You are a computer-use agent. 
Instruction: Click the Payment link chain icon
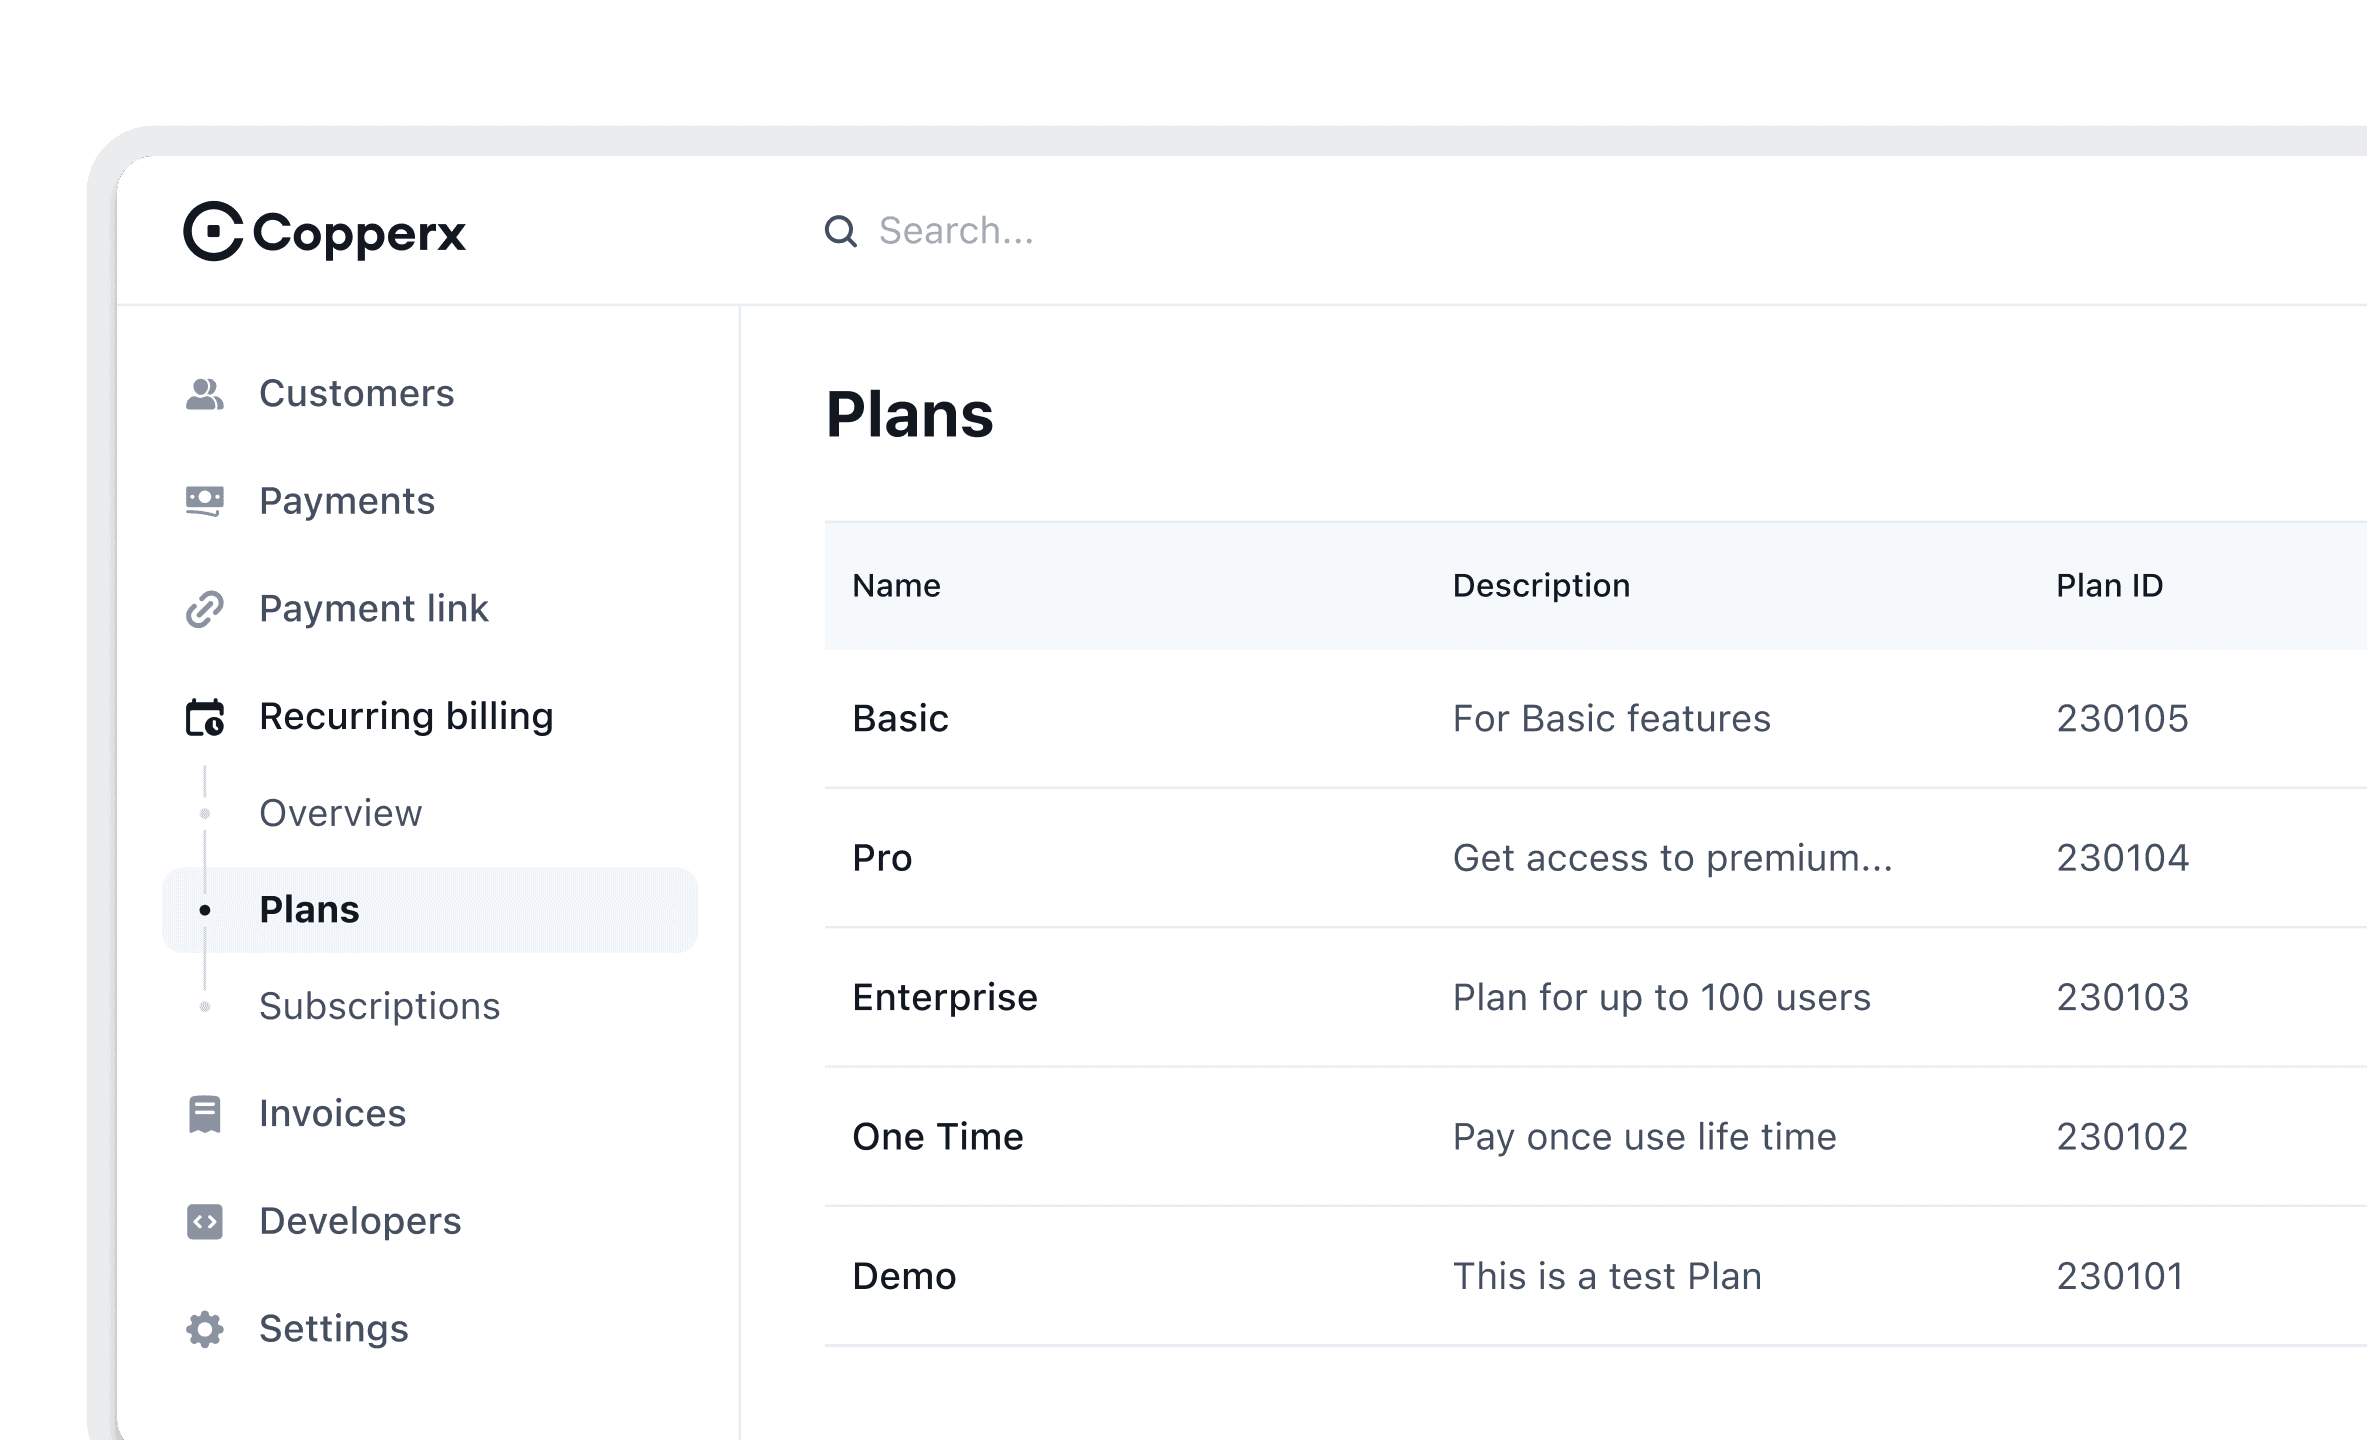tap(205, 609)
